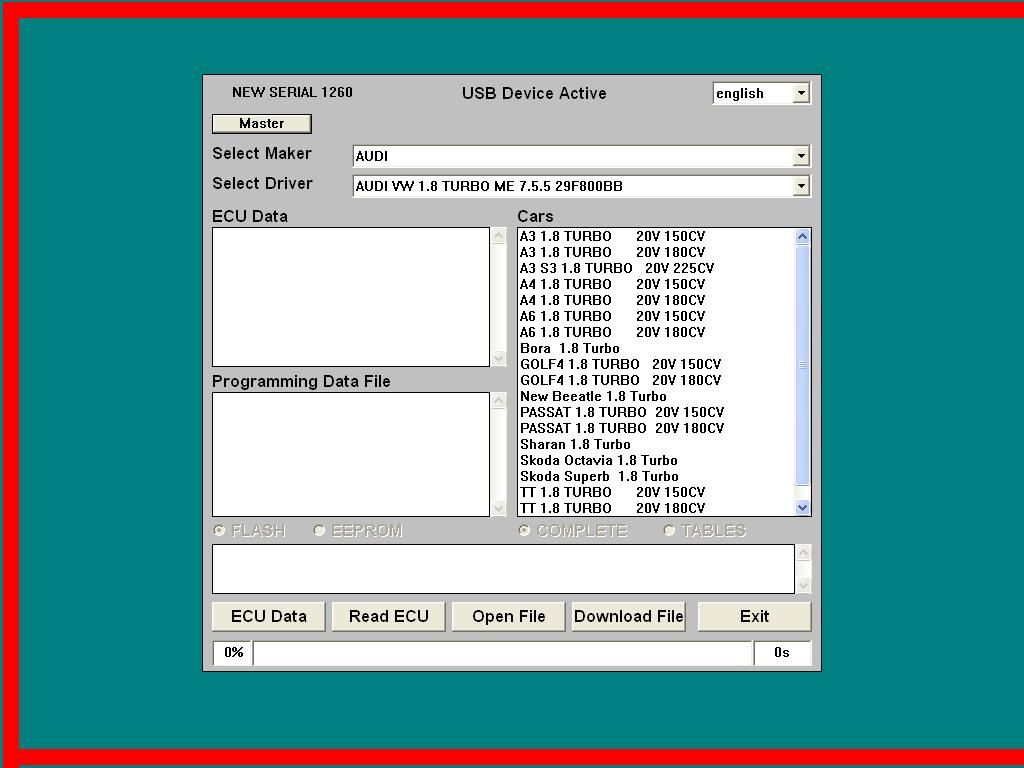Viewport: 1024px width, 768px height.
Task: Click the 0s elapsed time field
Action: click(x=782, y=652)
